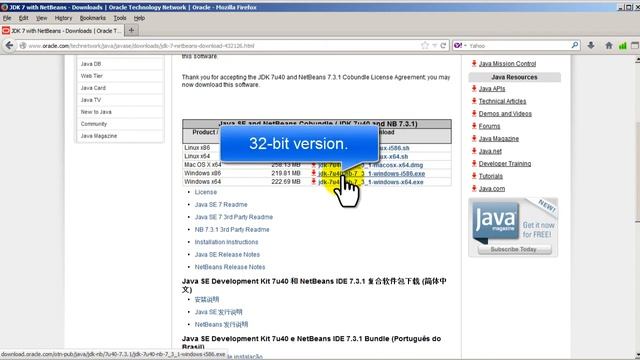Open the View menu
Image resolution: width=640 pixels, height=360 pixels.
[x=41, y=18]
